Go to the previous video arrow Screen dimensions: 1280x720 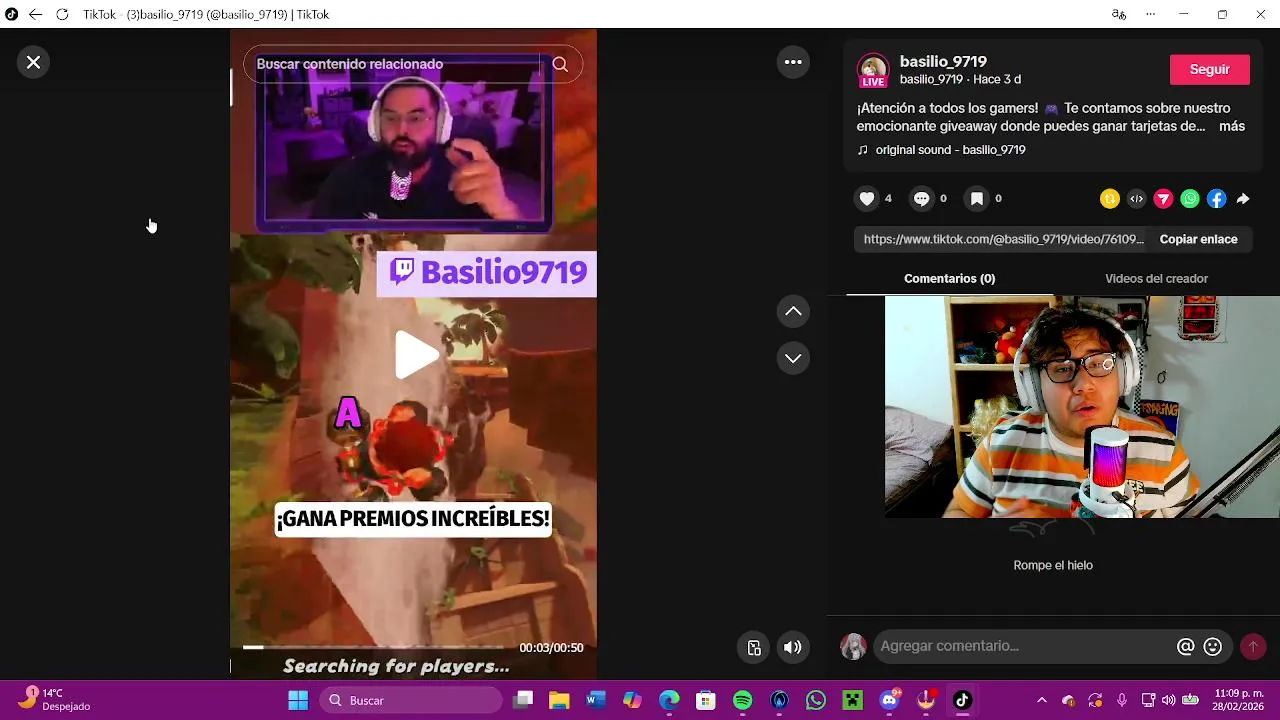pos(793,311)
